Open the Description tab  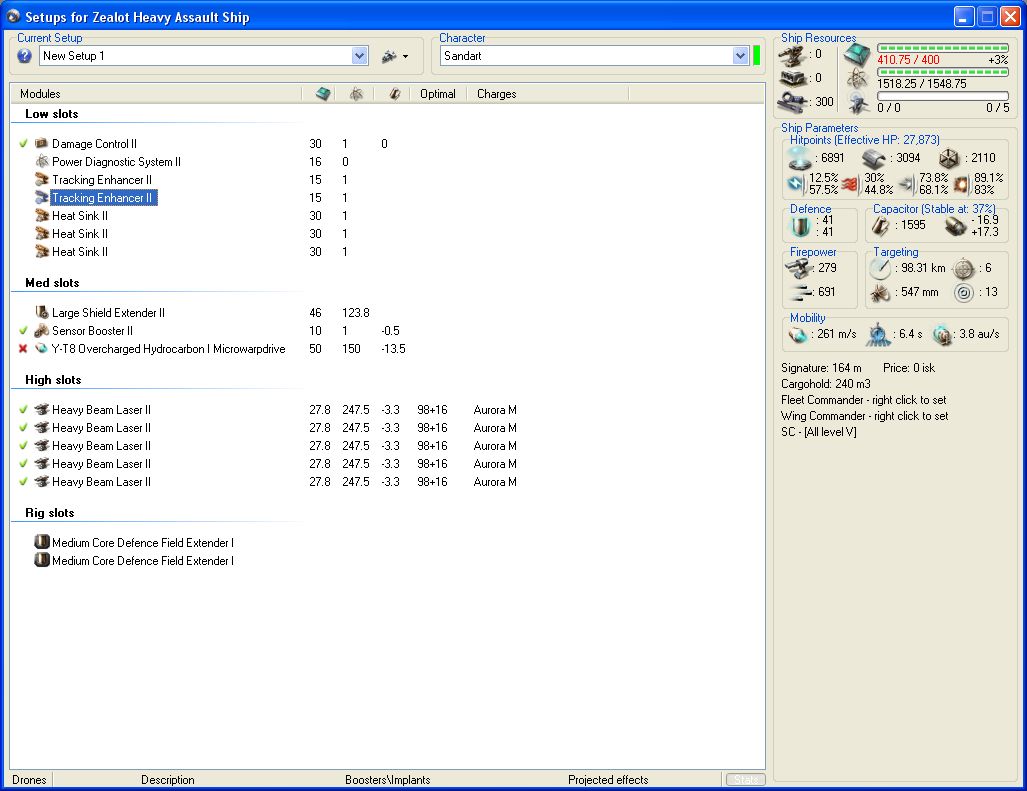168,780
